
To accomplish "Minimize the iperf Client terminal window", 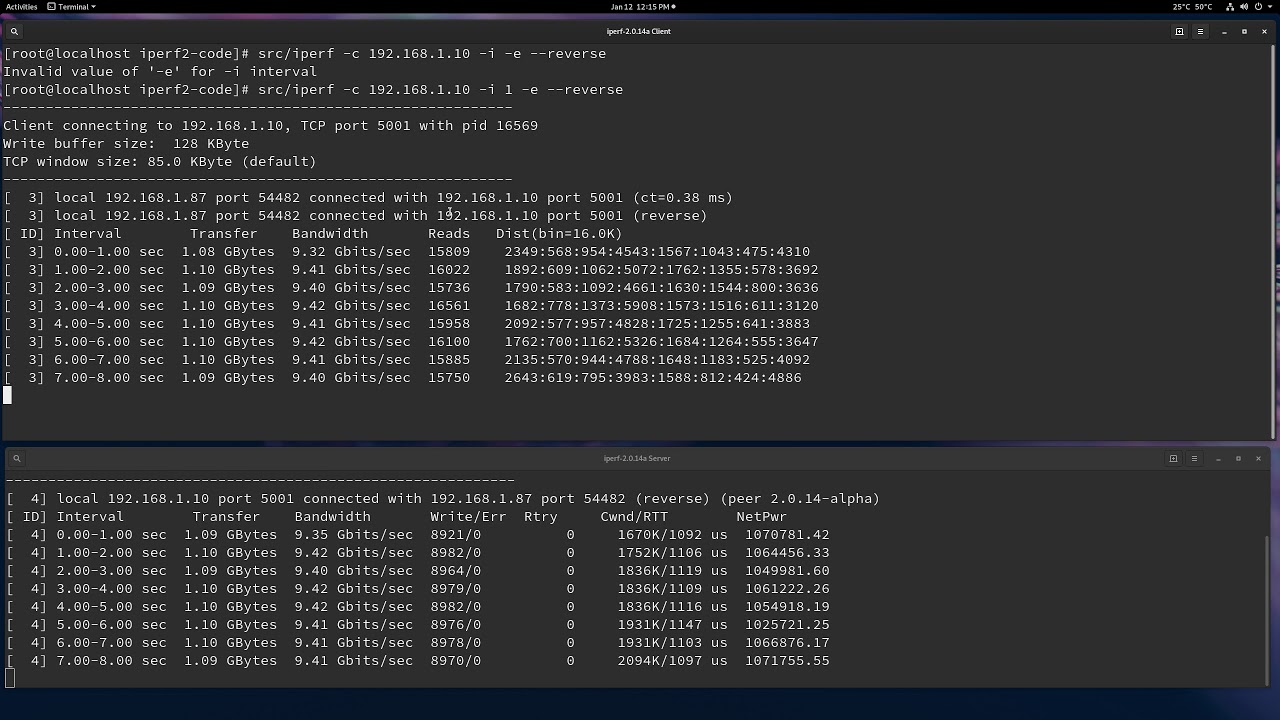I will click(x=1224, y=31).
